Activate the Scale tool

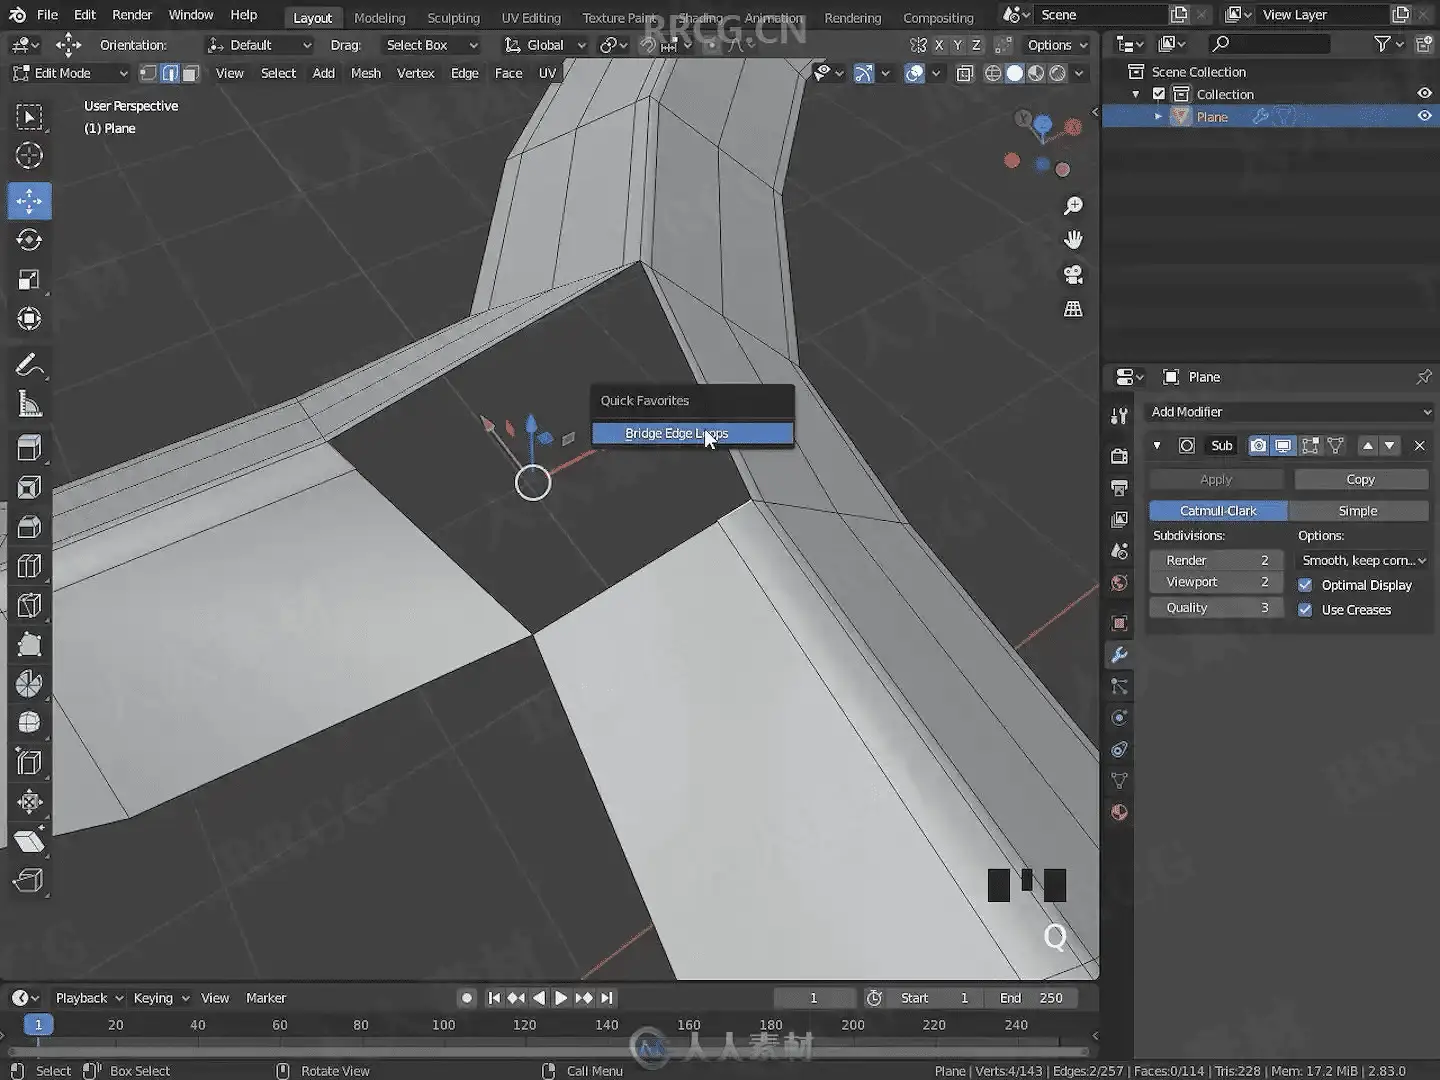point(29,280)
